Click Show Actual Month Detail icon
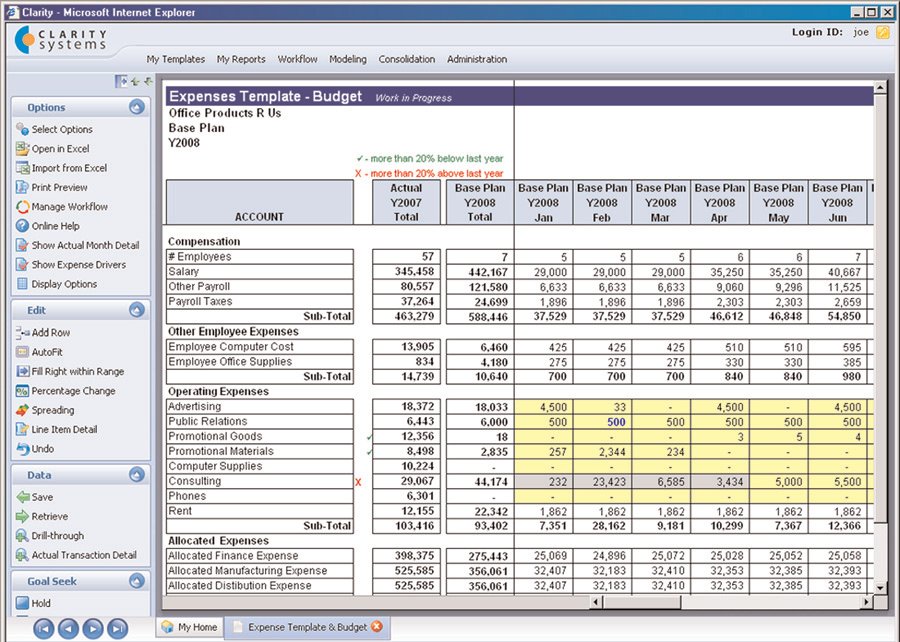900x642 pixels. (22, 245)
